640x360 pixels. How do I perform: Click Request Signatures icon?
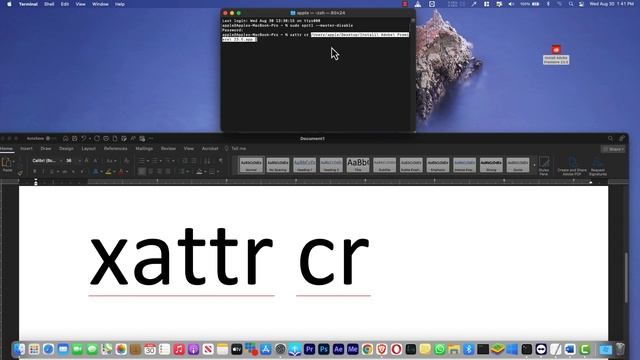[598, 167]
